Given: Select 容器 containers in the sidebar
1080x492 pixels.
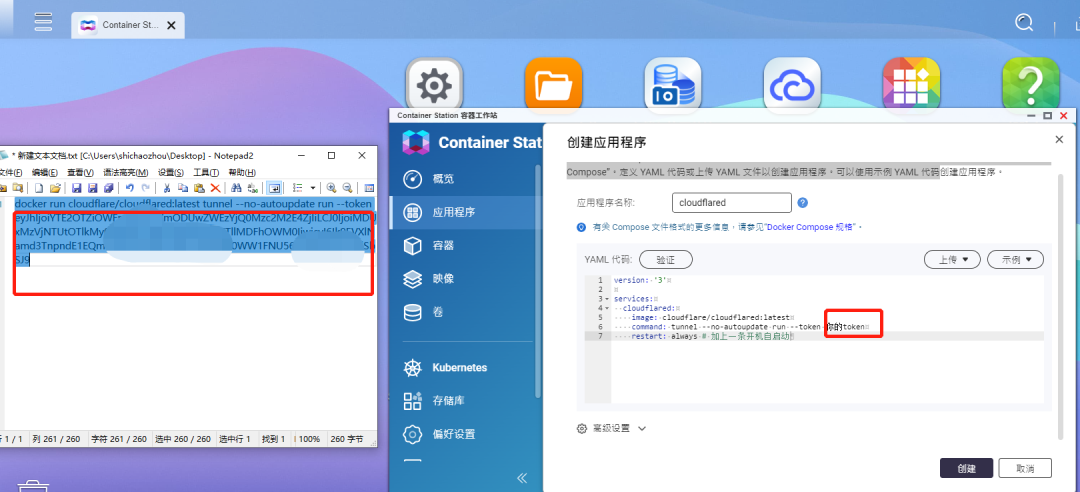Looking at the screenshot, I should [413, 246].
